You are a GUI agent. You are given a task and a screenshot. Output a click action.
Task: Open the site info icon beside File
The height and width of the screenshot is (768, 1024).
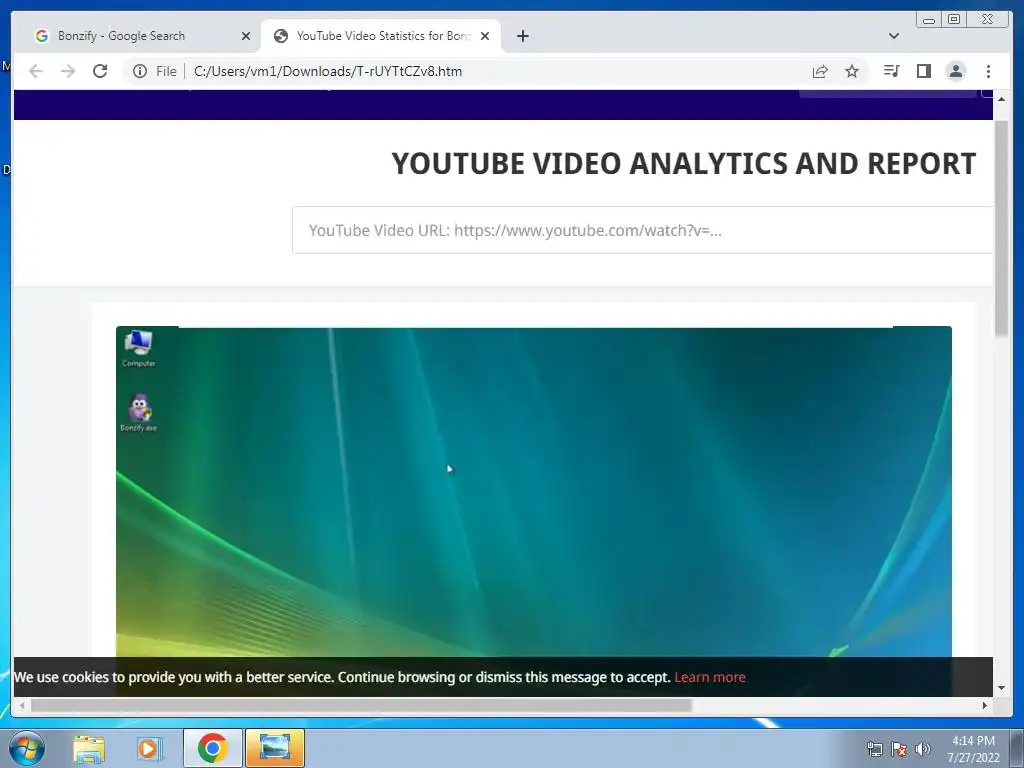point(140,71)
